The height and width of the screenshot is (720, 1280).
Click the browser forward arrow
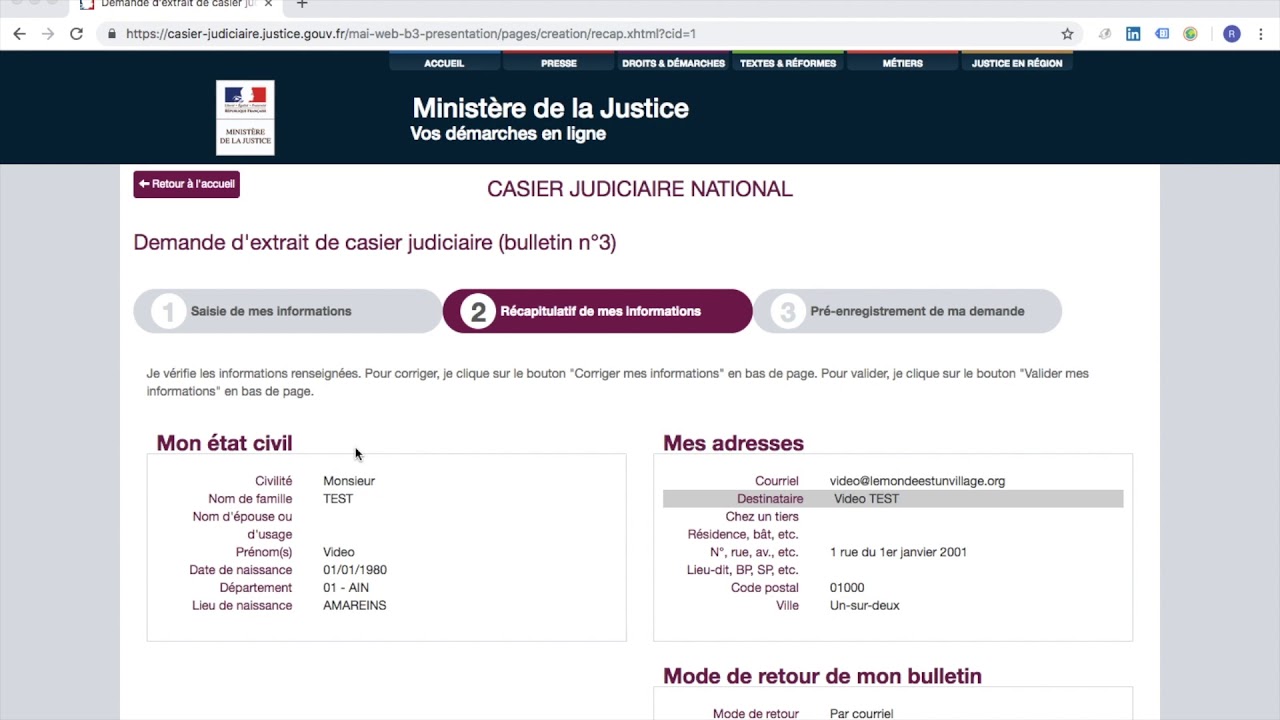47,34
